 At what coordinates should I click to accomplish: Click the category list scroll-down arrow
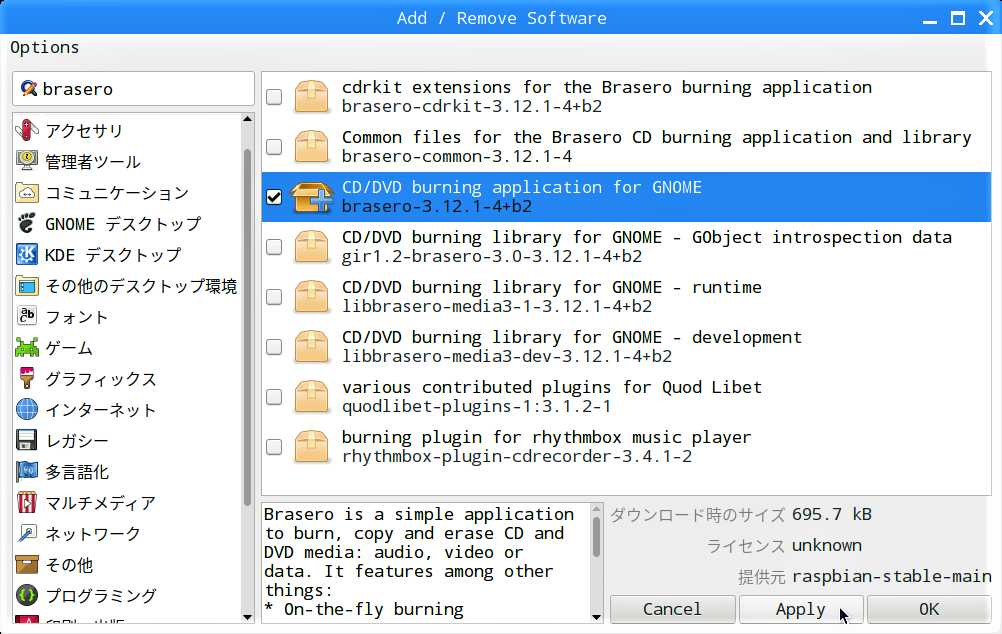tap(248, 617)
